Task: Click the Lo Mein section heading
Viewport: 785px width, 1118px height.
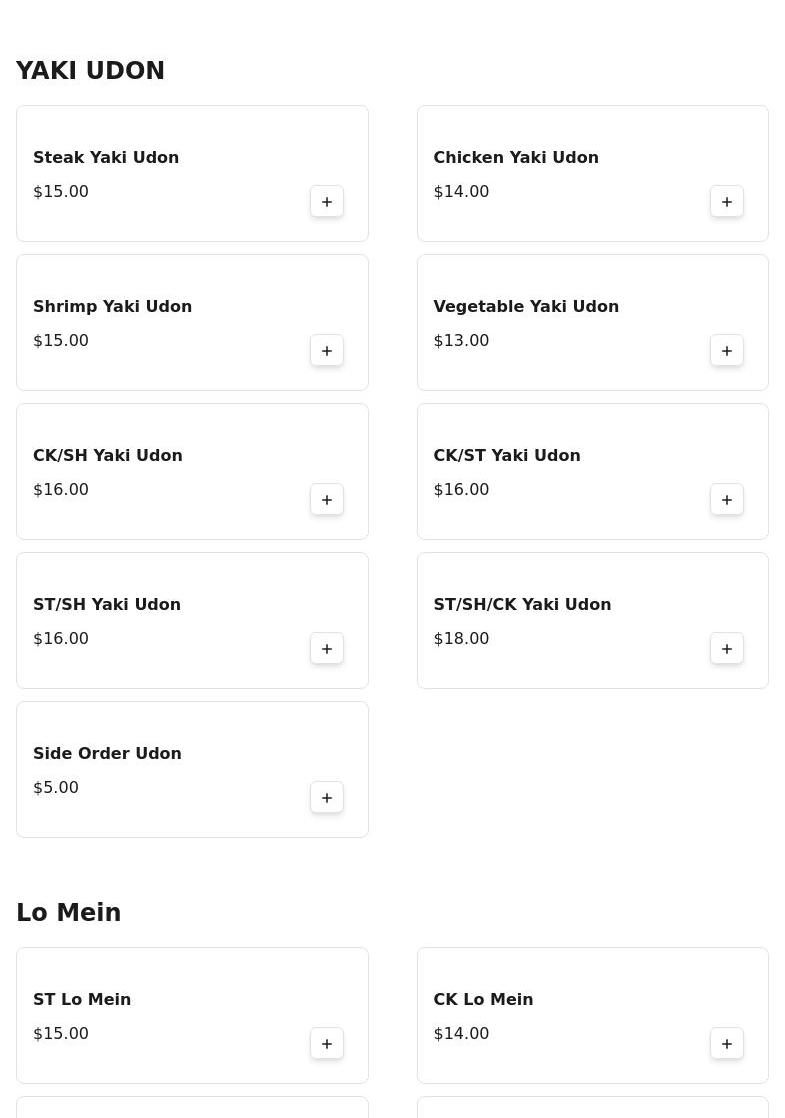Action: (x=68, y=913)
